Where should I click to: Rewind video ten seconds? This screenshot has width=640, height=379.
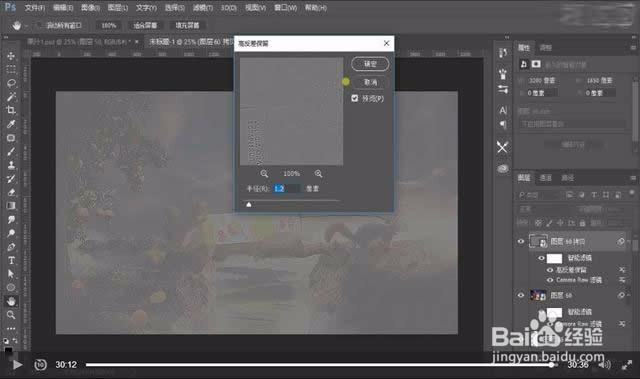(x=40, y=364)
